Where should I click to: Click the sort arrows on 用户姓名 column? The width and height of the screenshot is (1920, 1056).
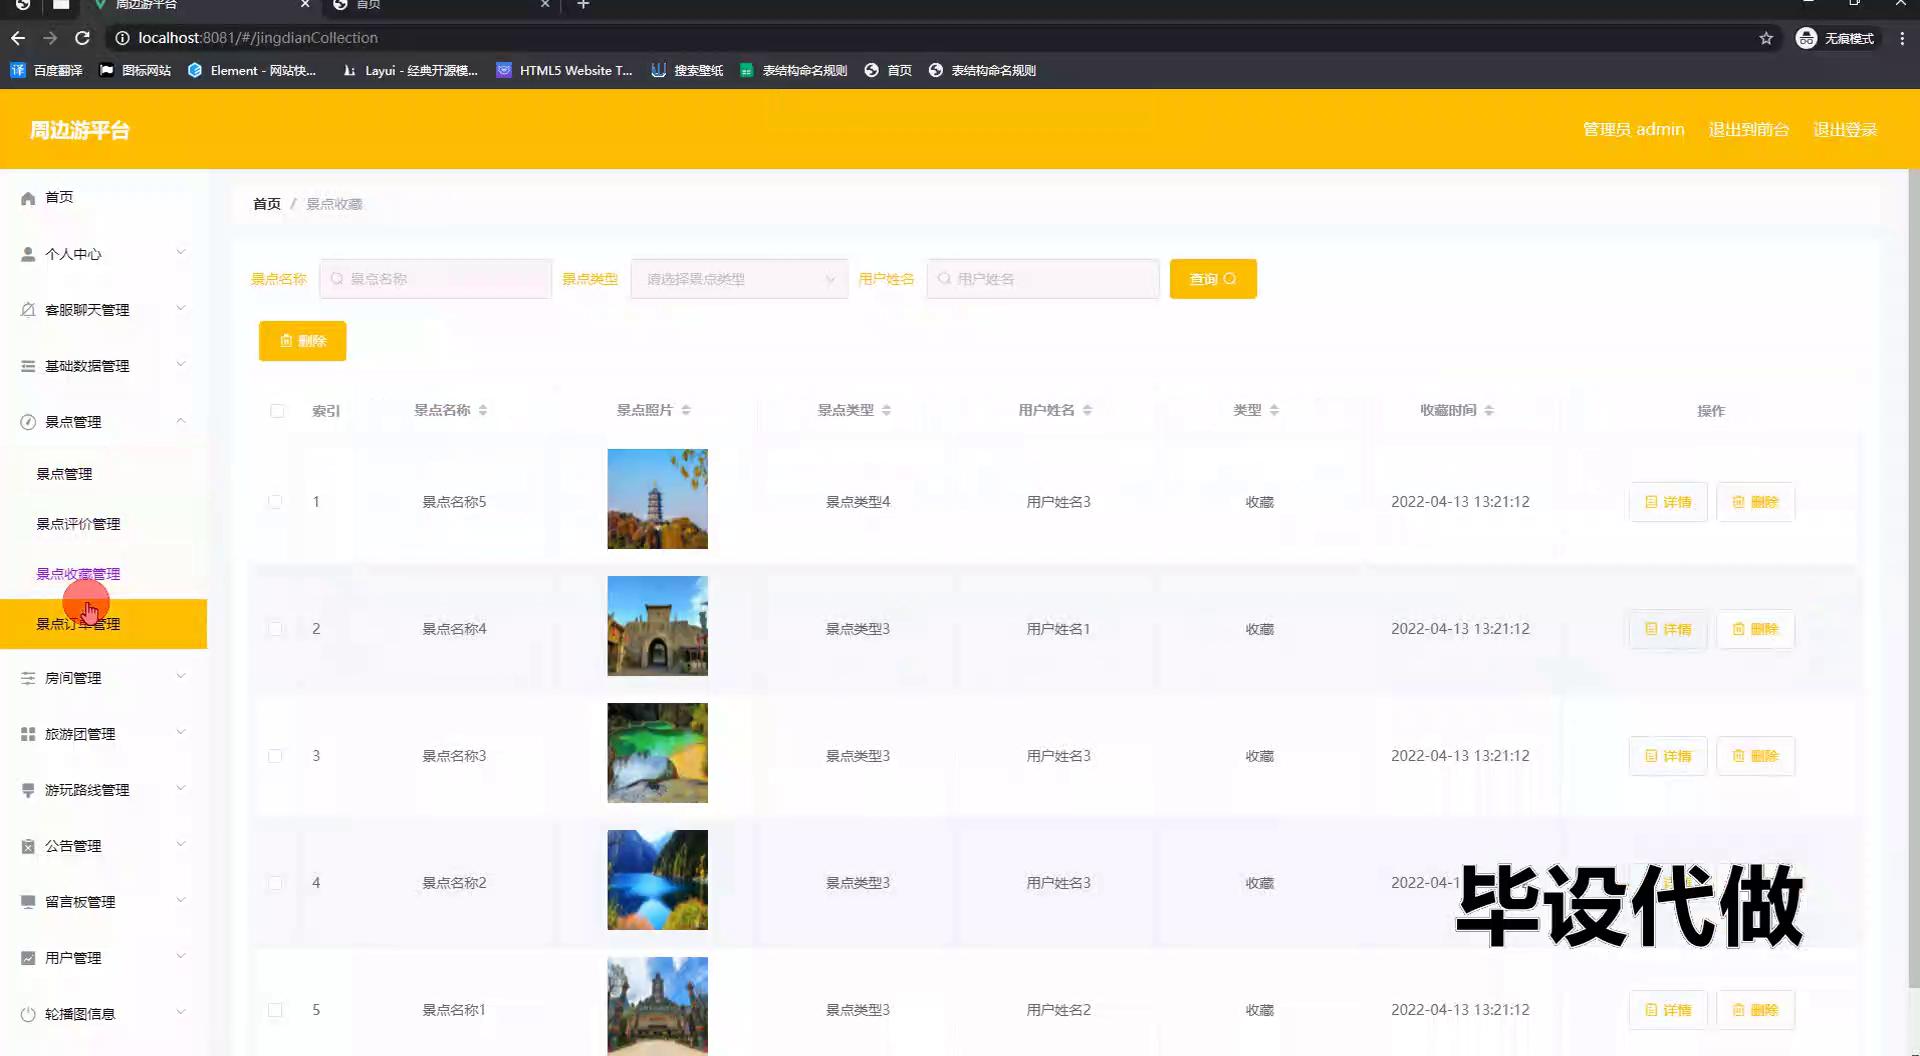click(1088, 410)
